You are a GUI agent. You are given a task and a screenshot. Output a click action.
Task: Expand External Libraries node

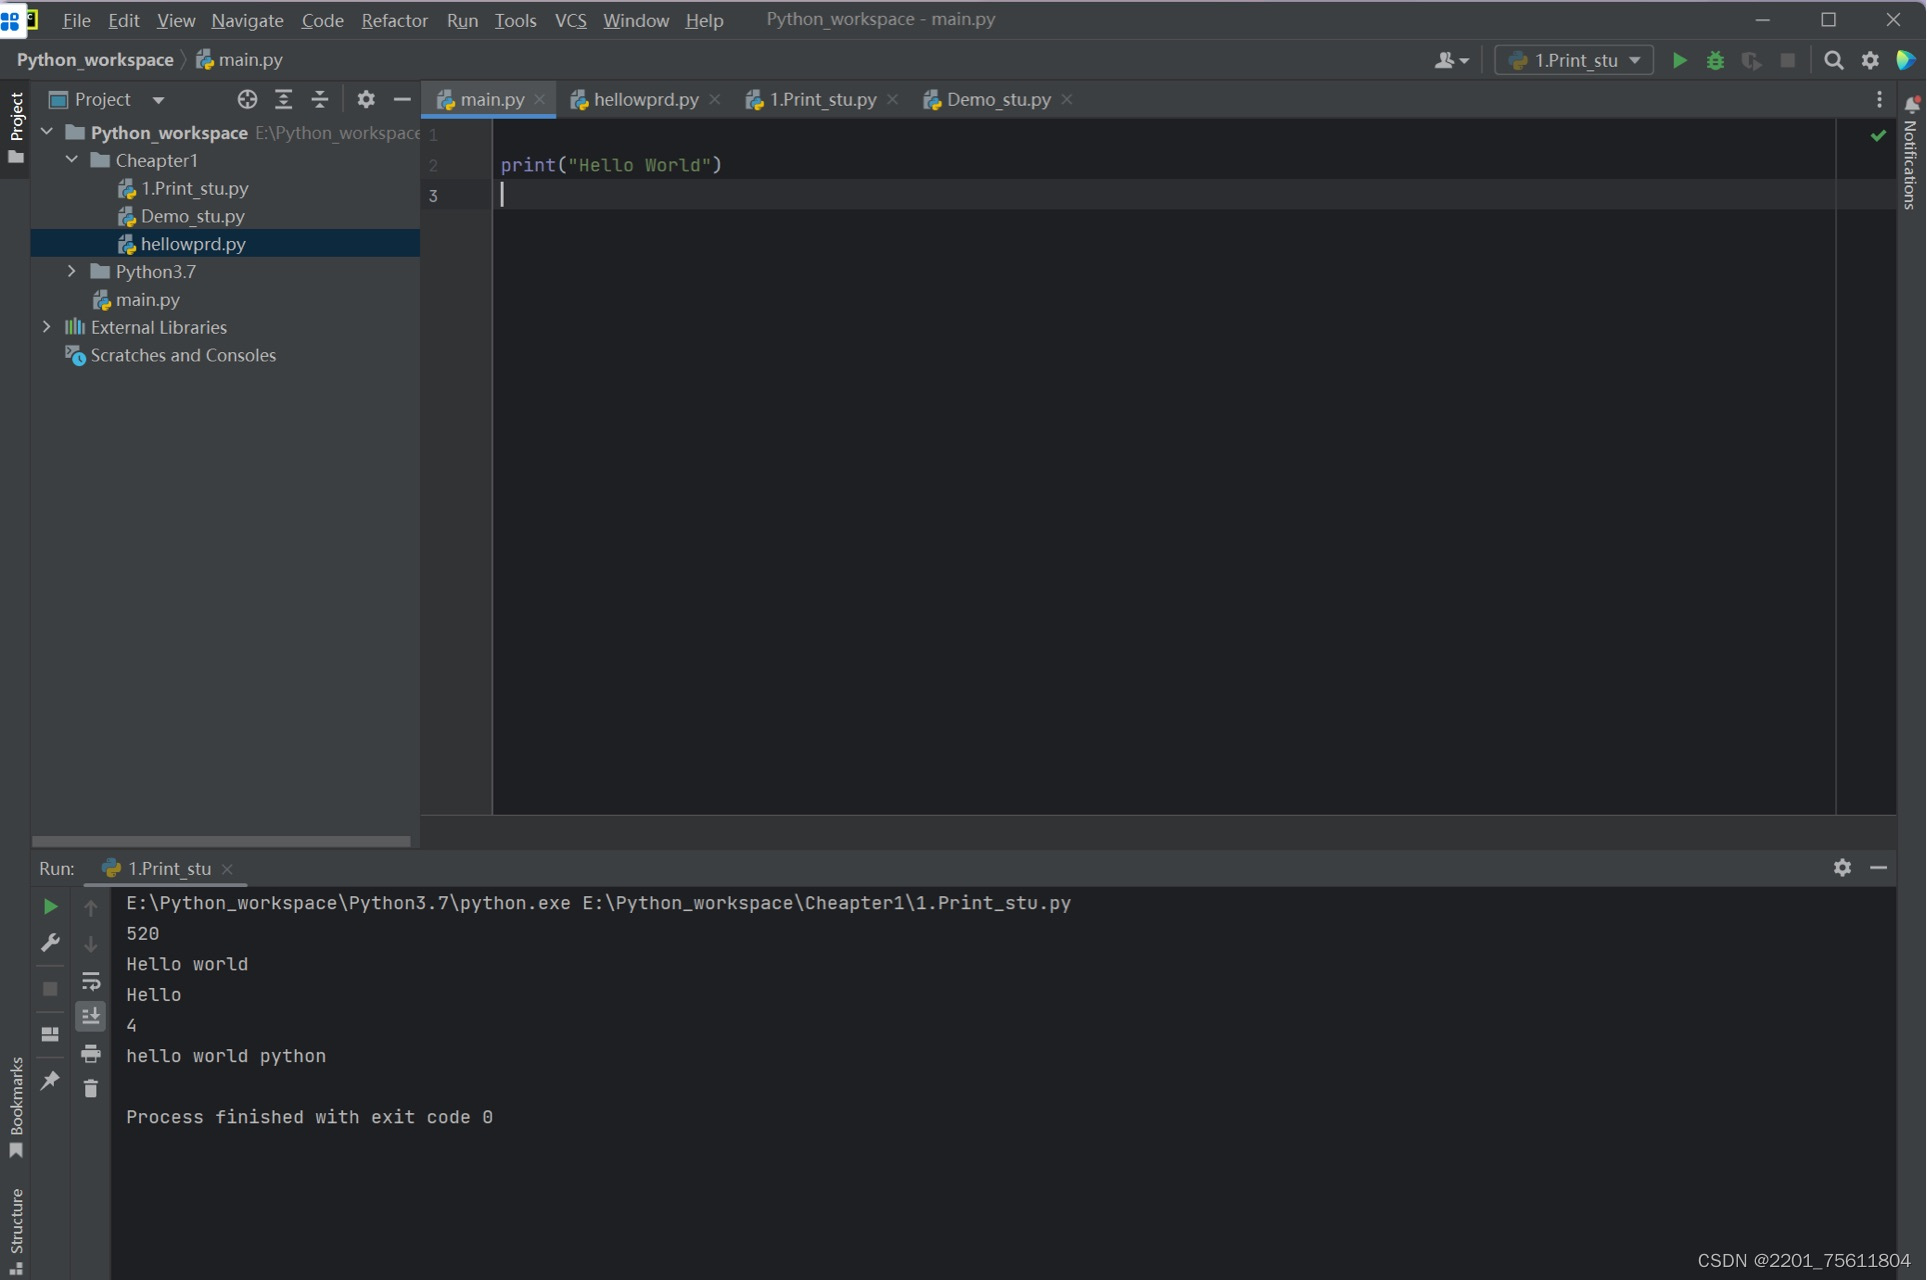[x=47, y=327]
